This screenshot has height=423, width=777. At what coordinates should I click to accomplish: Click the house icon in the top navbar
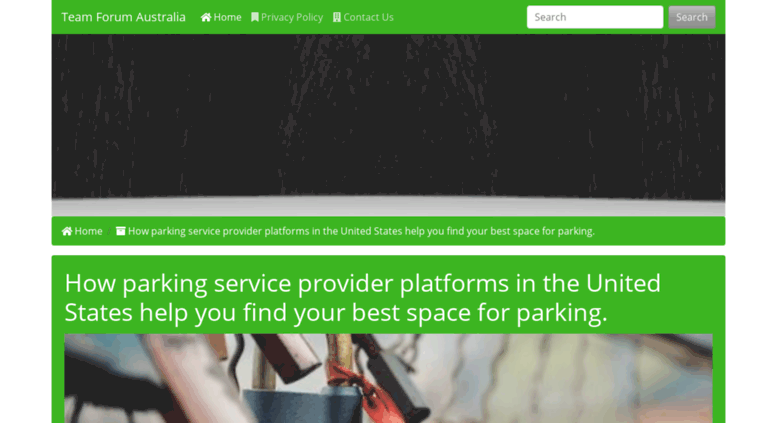point(206,17)
